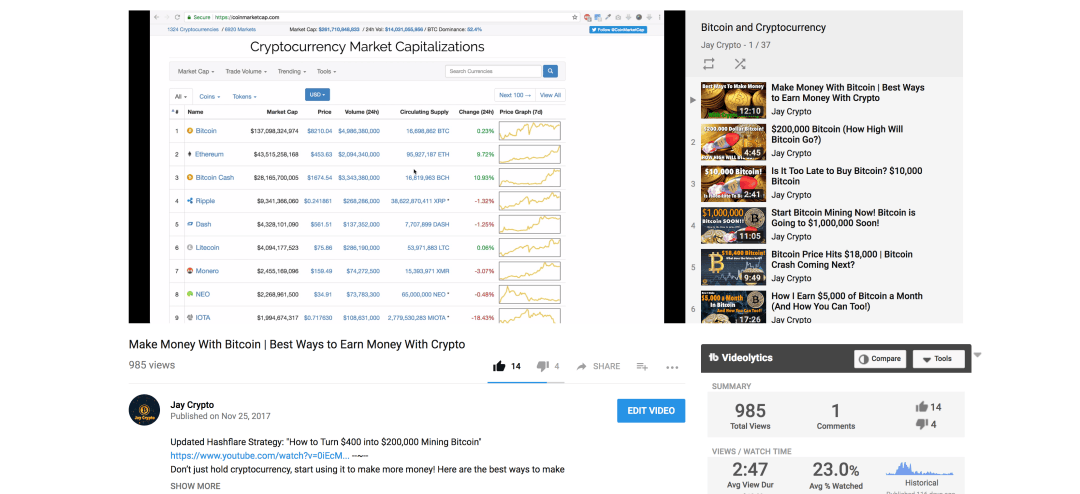Open thumbnail of $10,000 Bitcoin video
Image resolution: width=1080 pixels, height=494 pixels.
tap(733, 183)
